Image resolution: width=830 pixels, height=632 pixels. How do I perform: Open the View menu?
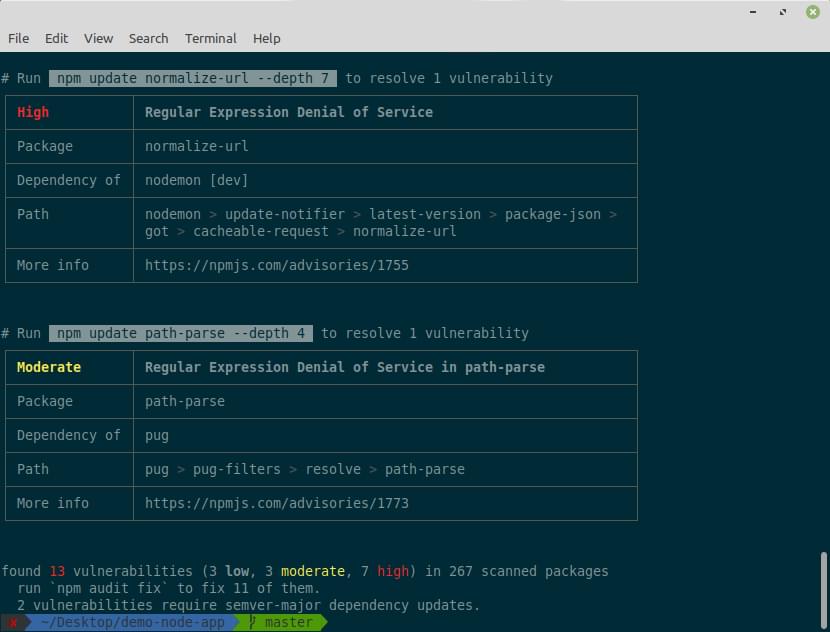click(x=98, y=38)
